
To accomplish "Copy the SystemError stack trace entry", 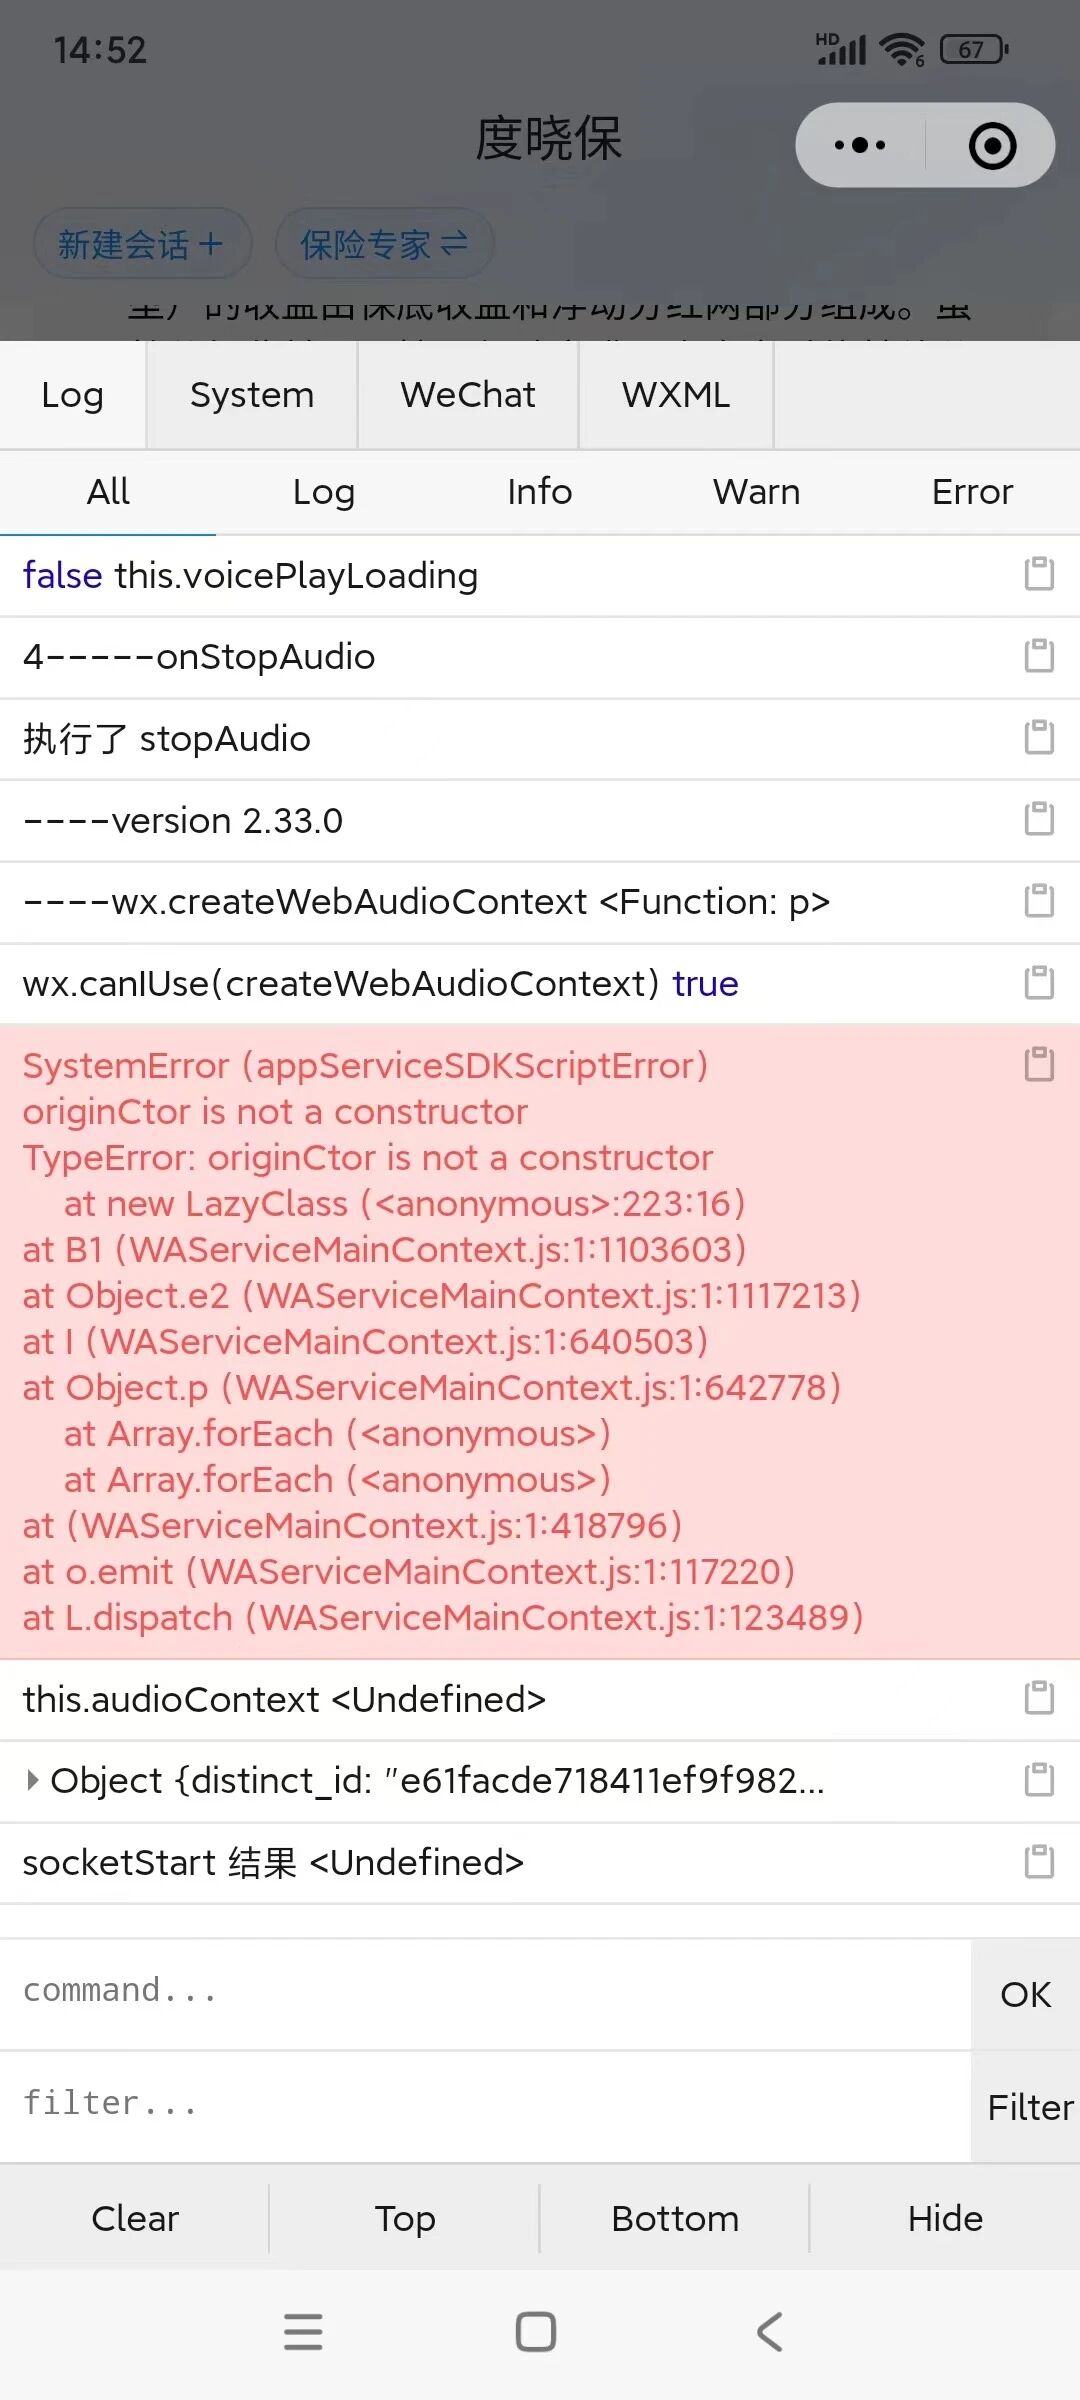I will click(x=1039, y=1065).
